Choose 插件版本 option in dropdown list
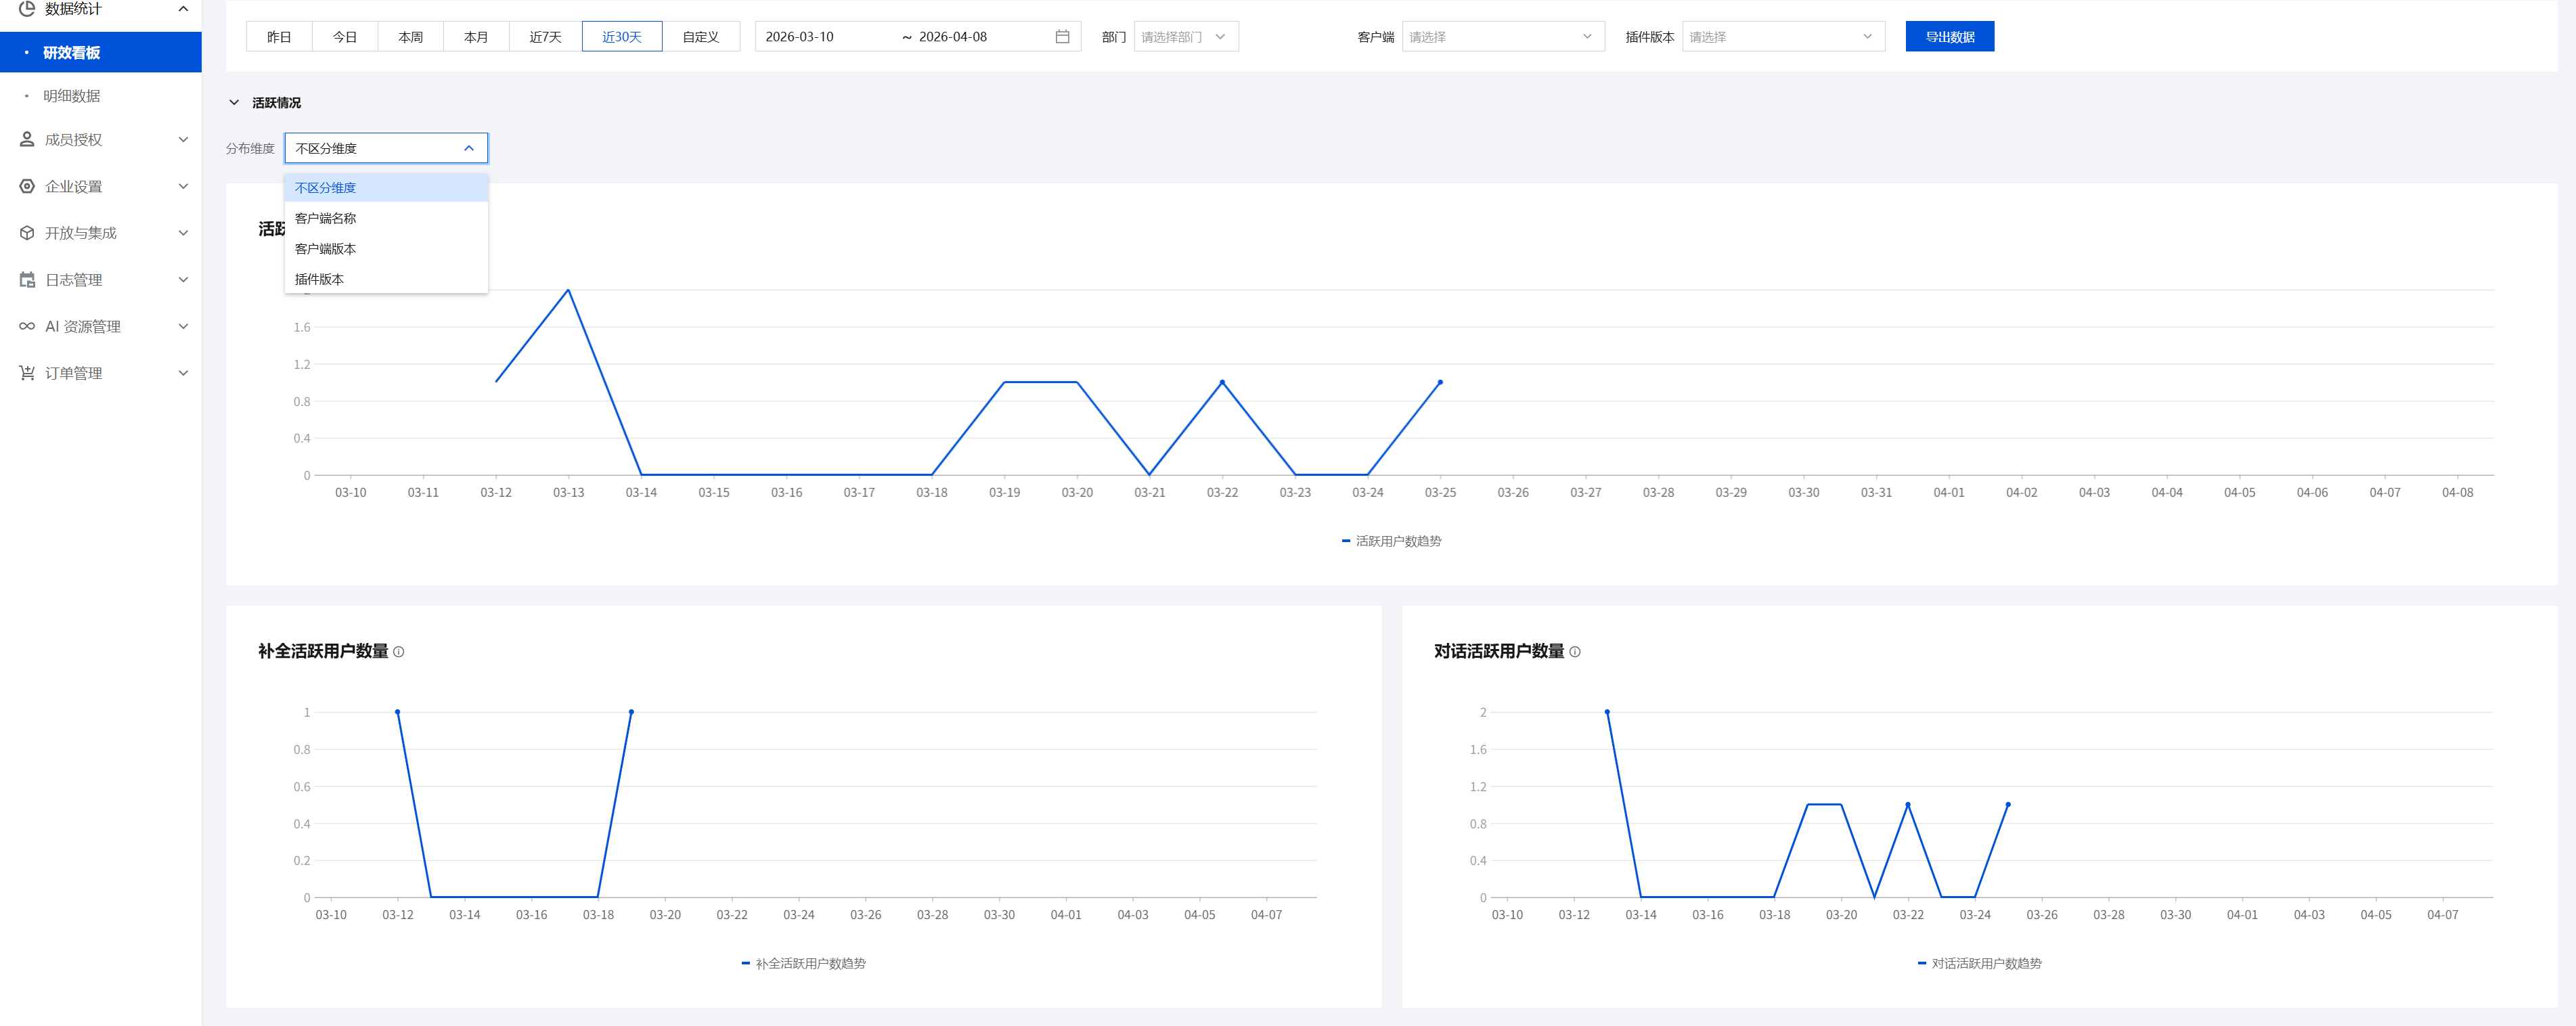This screenshot has height=1026, width=2576. (x=319, y=279)
